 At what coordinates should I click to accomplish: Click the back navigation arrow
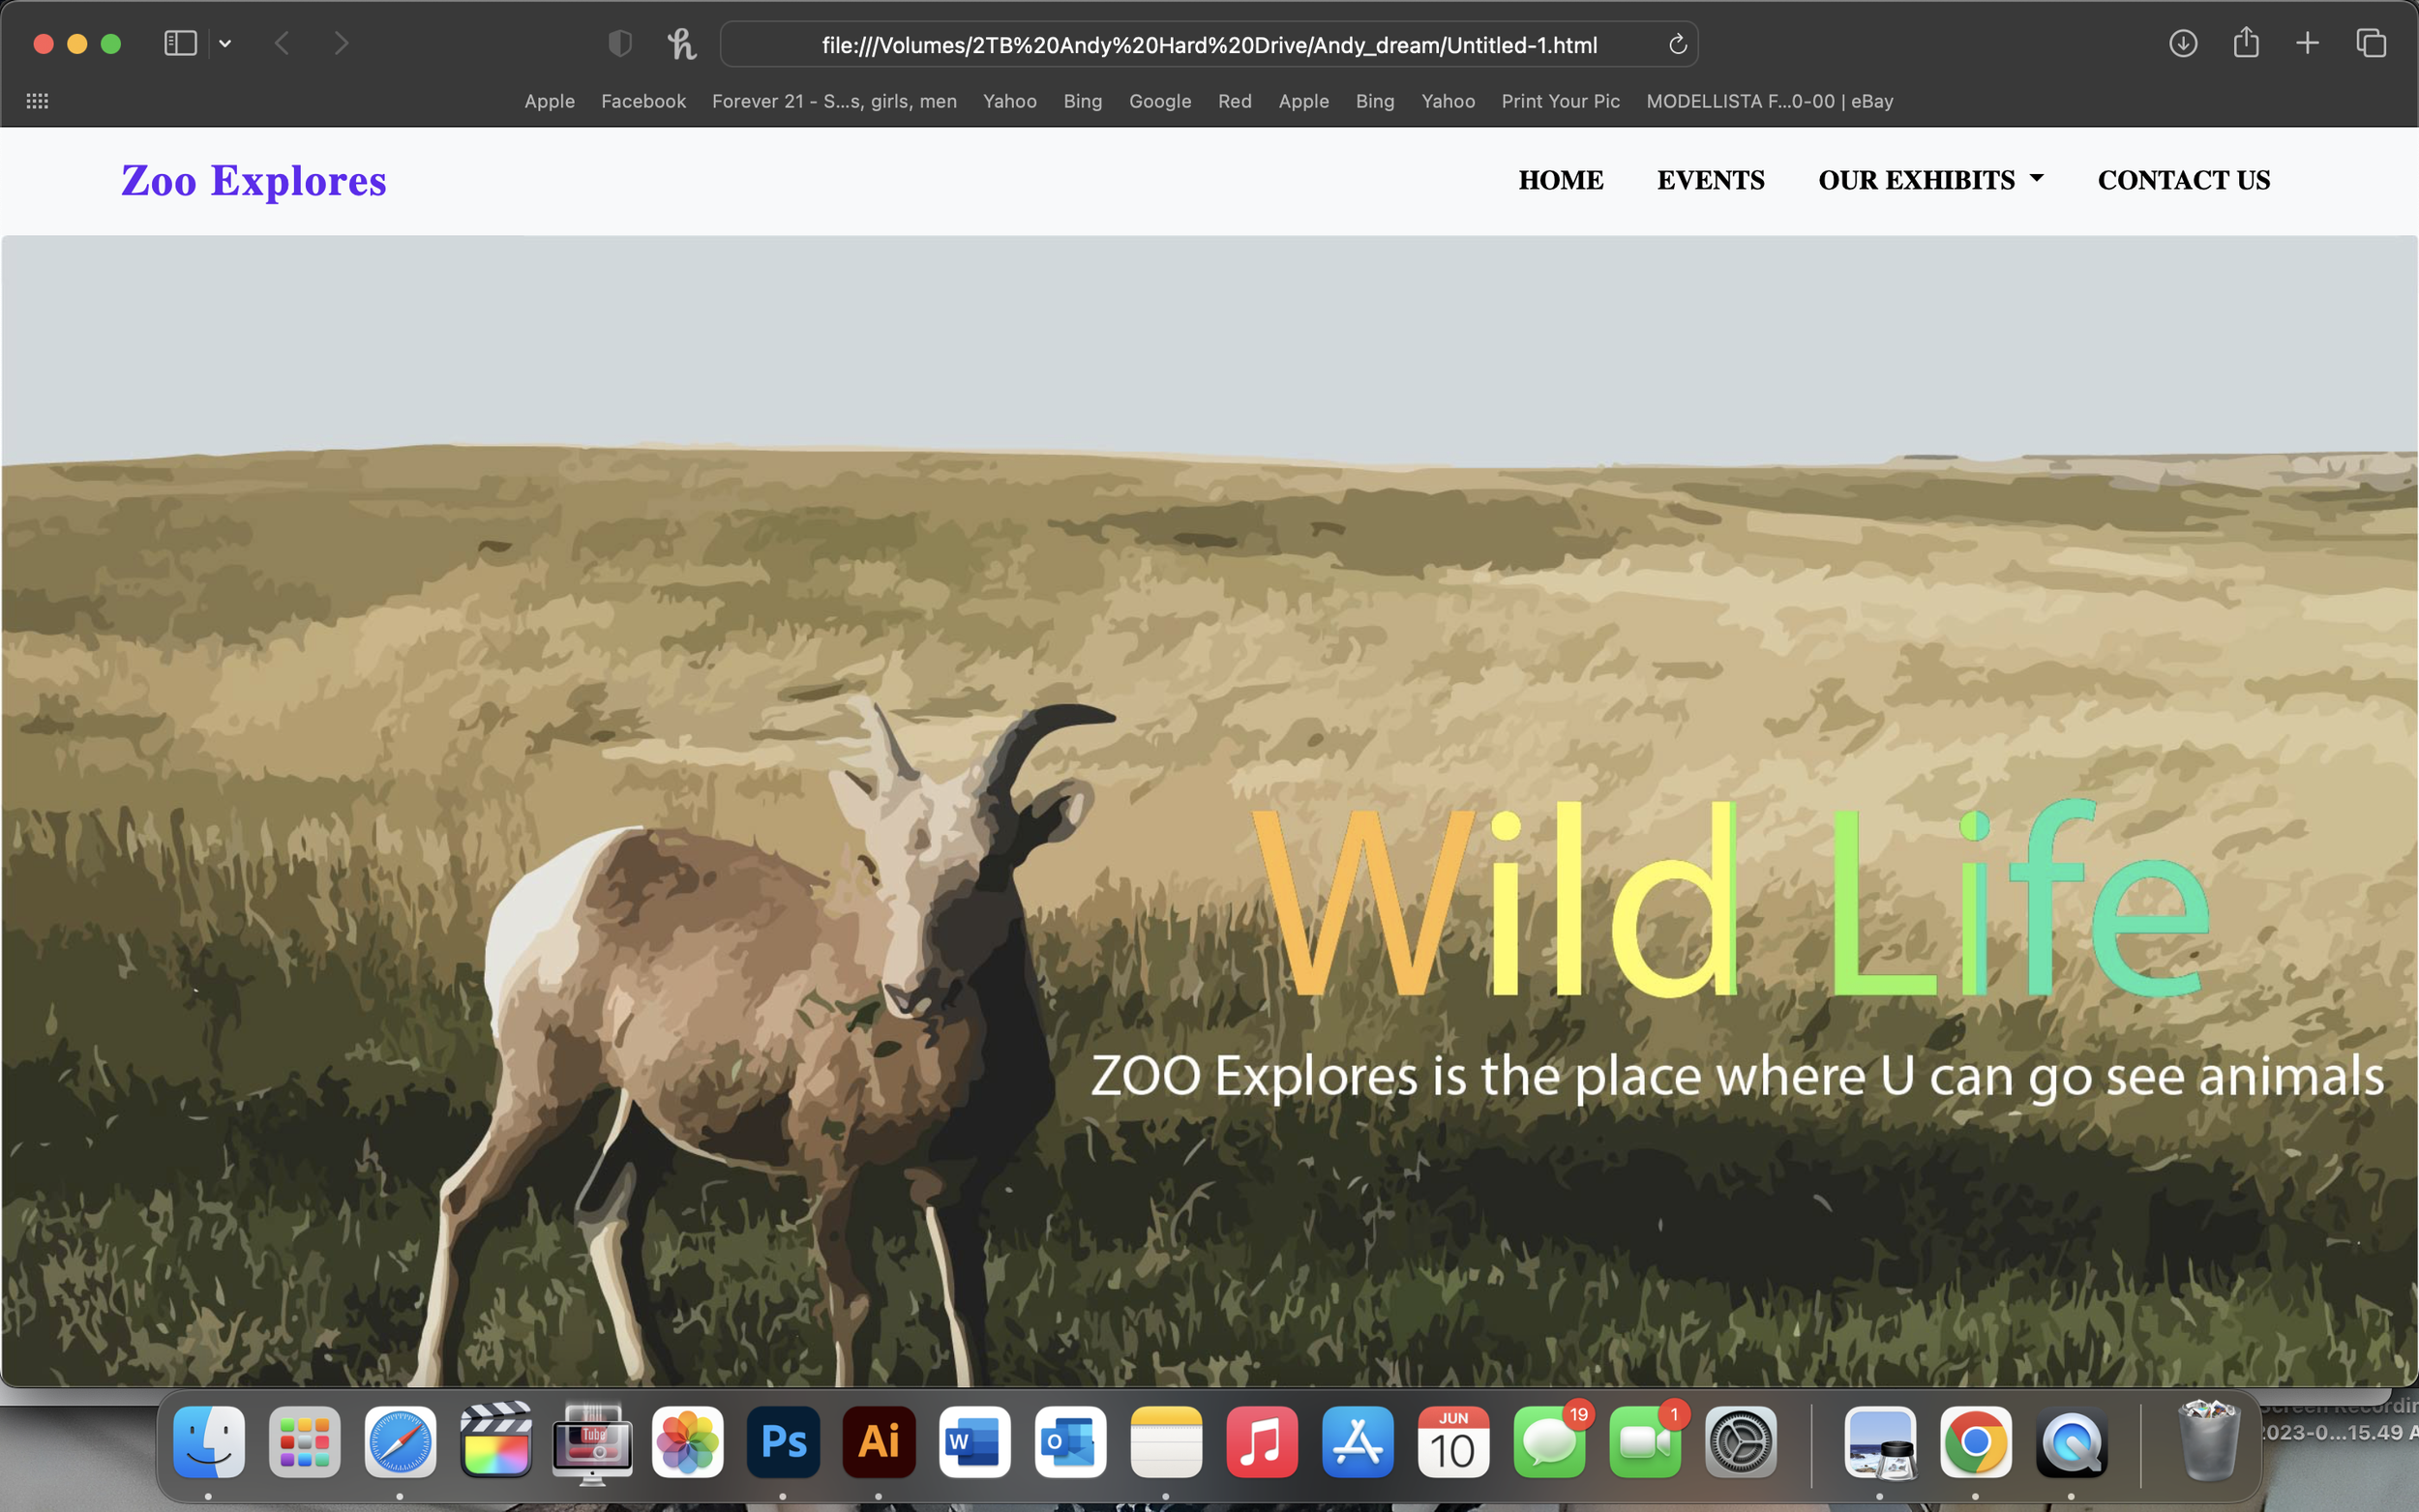282,43
